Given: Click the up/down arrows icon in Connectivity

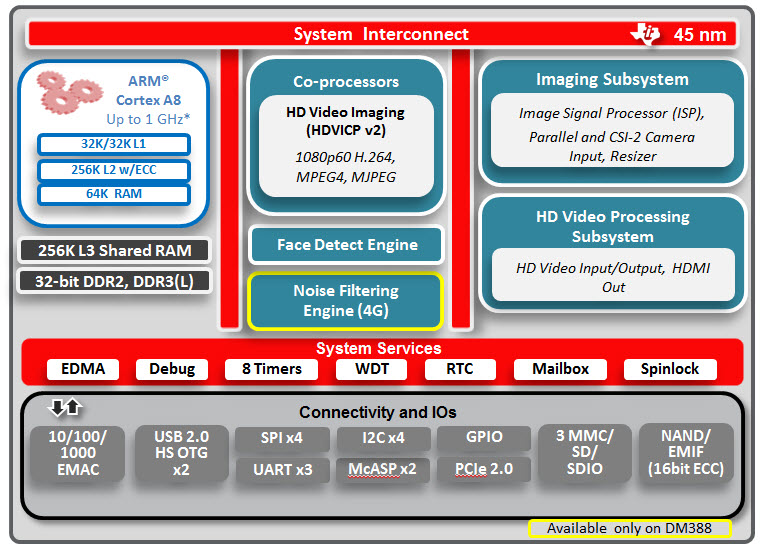Looking at the screenshot, I should point(65,408).
